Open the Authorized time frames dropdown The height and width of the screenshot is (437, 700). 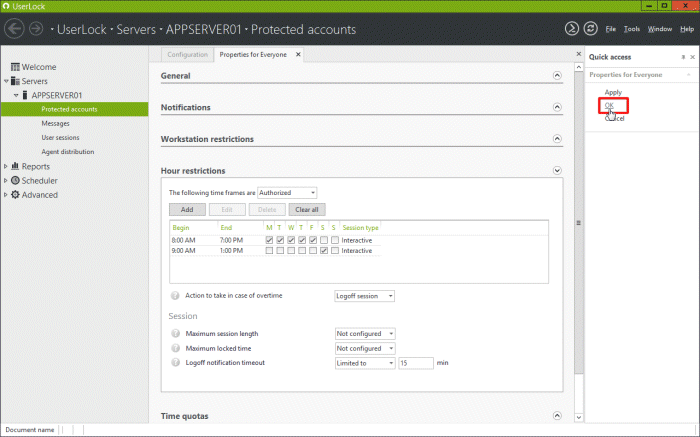point(287,192)
